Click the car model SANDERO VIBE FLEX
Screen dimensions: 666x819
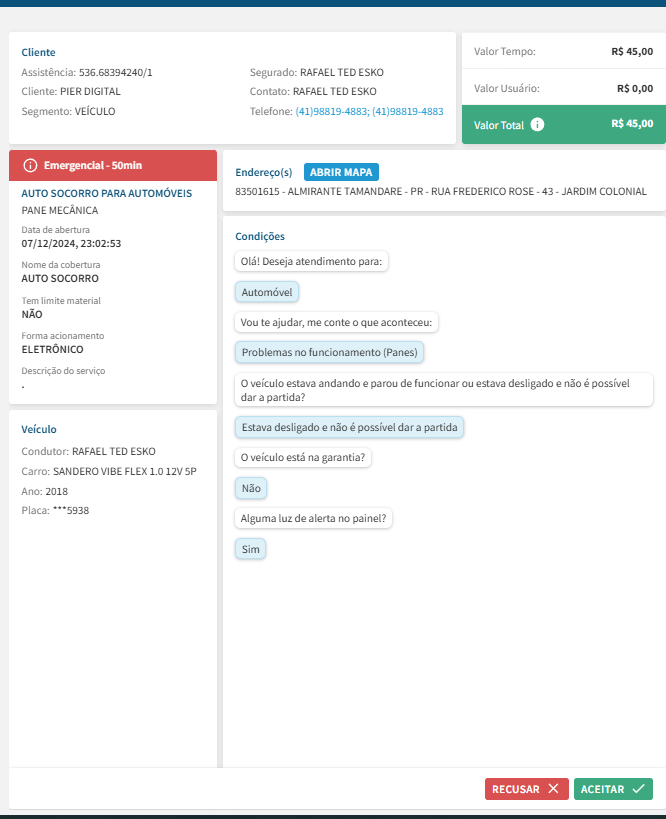click(125, 471)
